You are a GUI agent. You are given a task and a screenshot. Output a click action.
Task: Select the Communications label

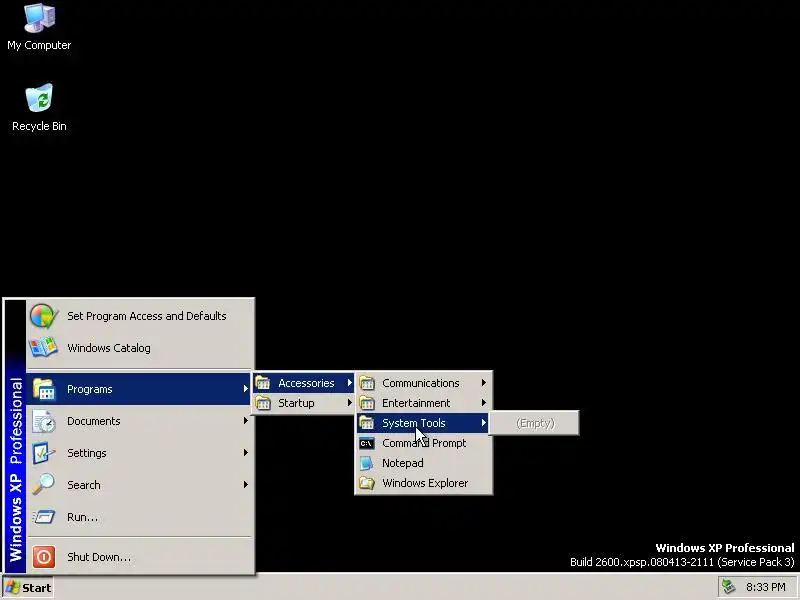tap(421, 383)
